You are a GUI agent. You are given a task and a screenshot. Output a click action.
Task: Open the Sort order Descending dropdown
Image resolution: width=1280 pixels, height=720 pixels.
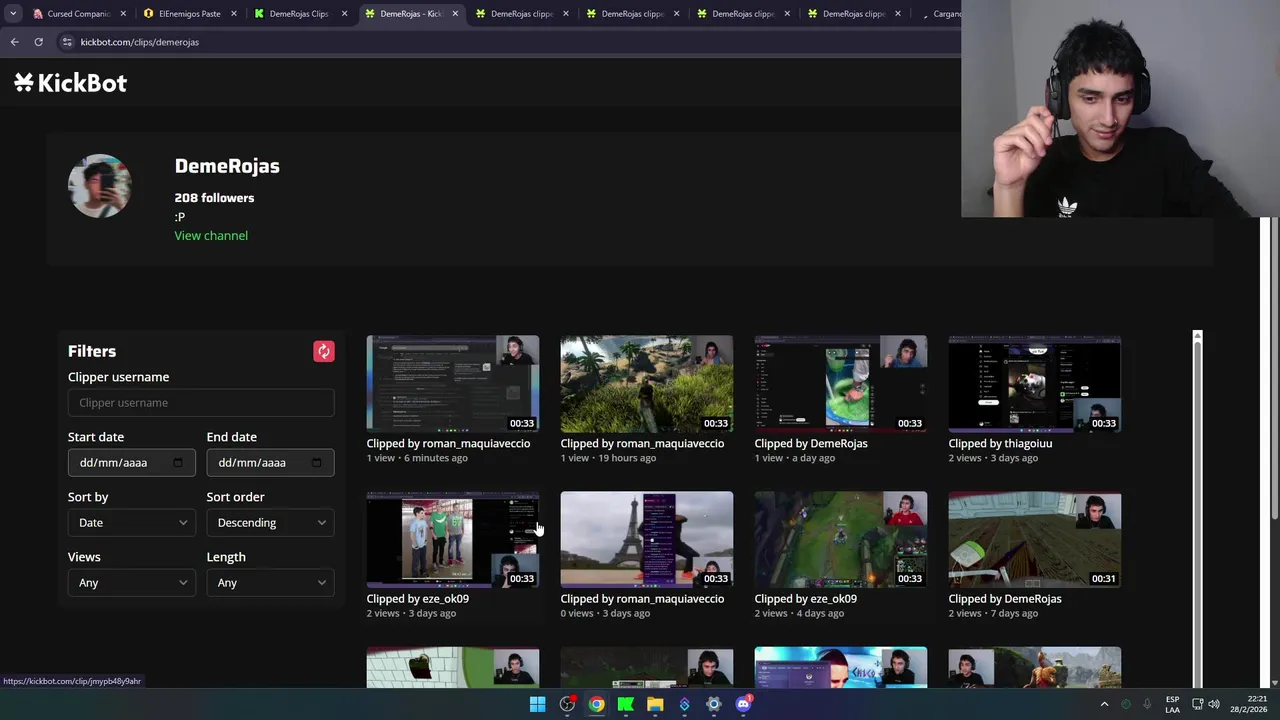tap(270, 523)
